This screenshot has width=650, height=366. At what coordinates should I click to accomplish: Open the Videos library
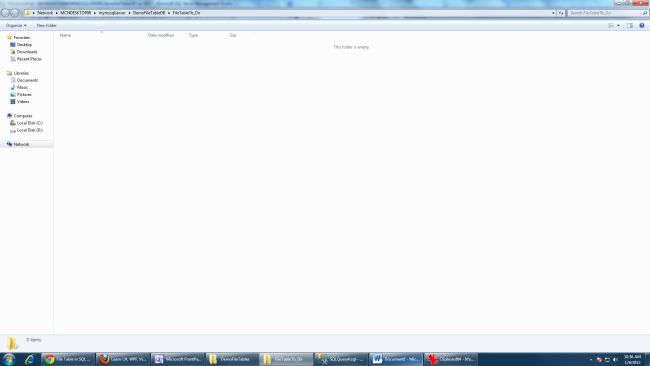tap(23, 102)
